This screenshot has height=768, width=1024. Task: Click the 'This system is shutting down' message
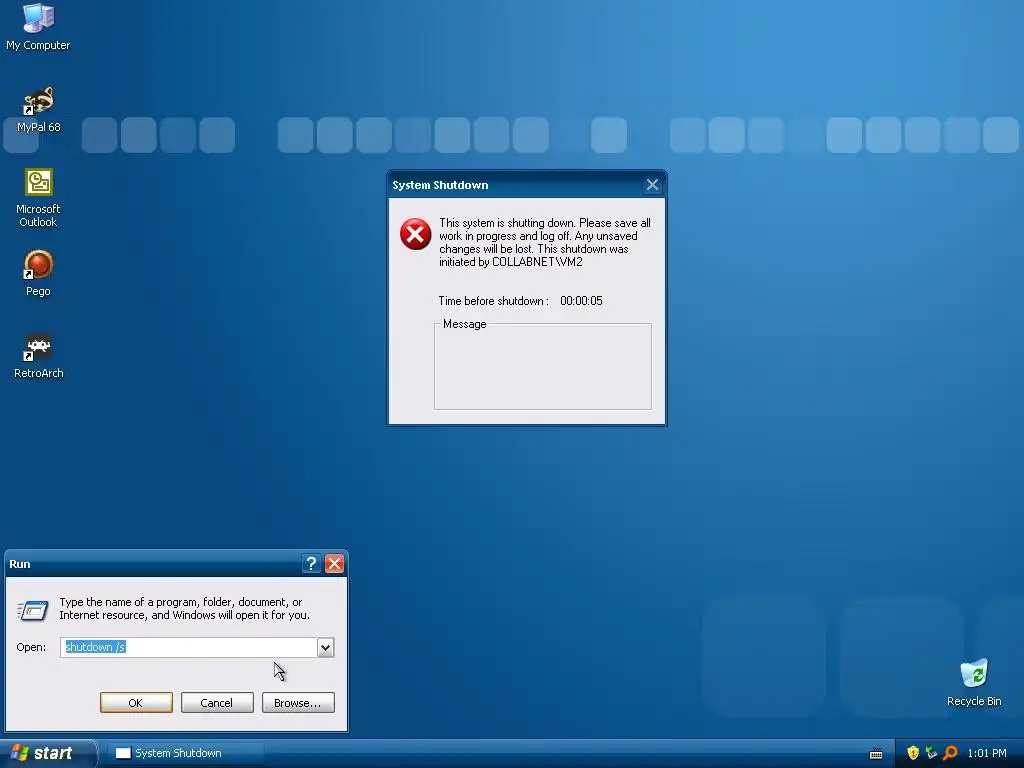545,242
